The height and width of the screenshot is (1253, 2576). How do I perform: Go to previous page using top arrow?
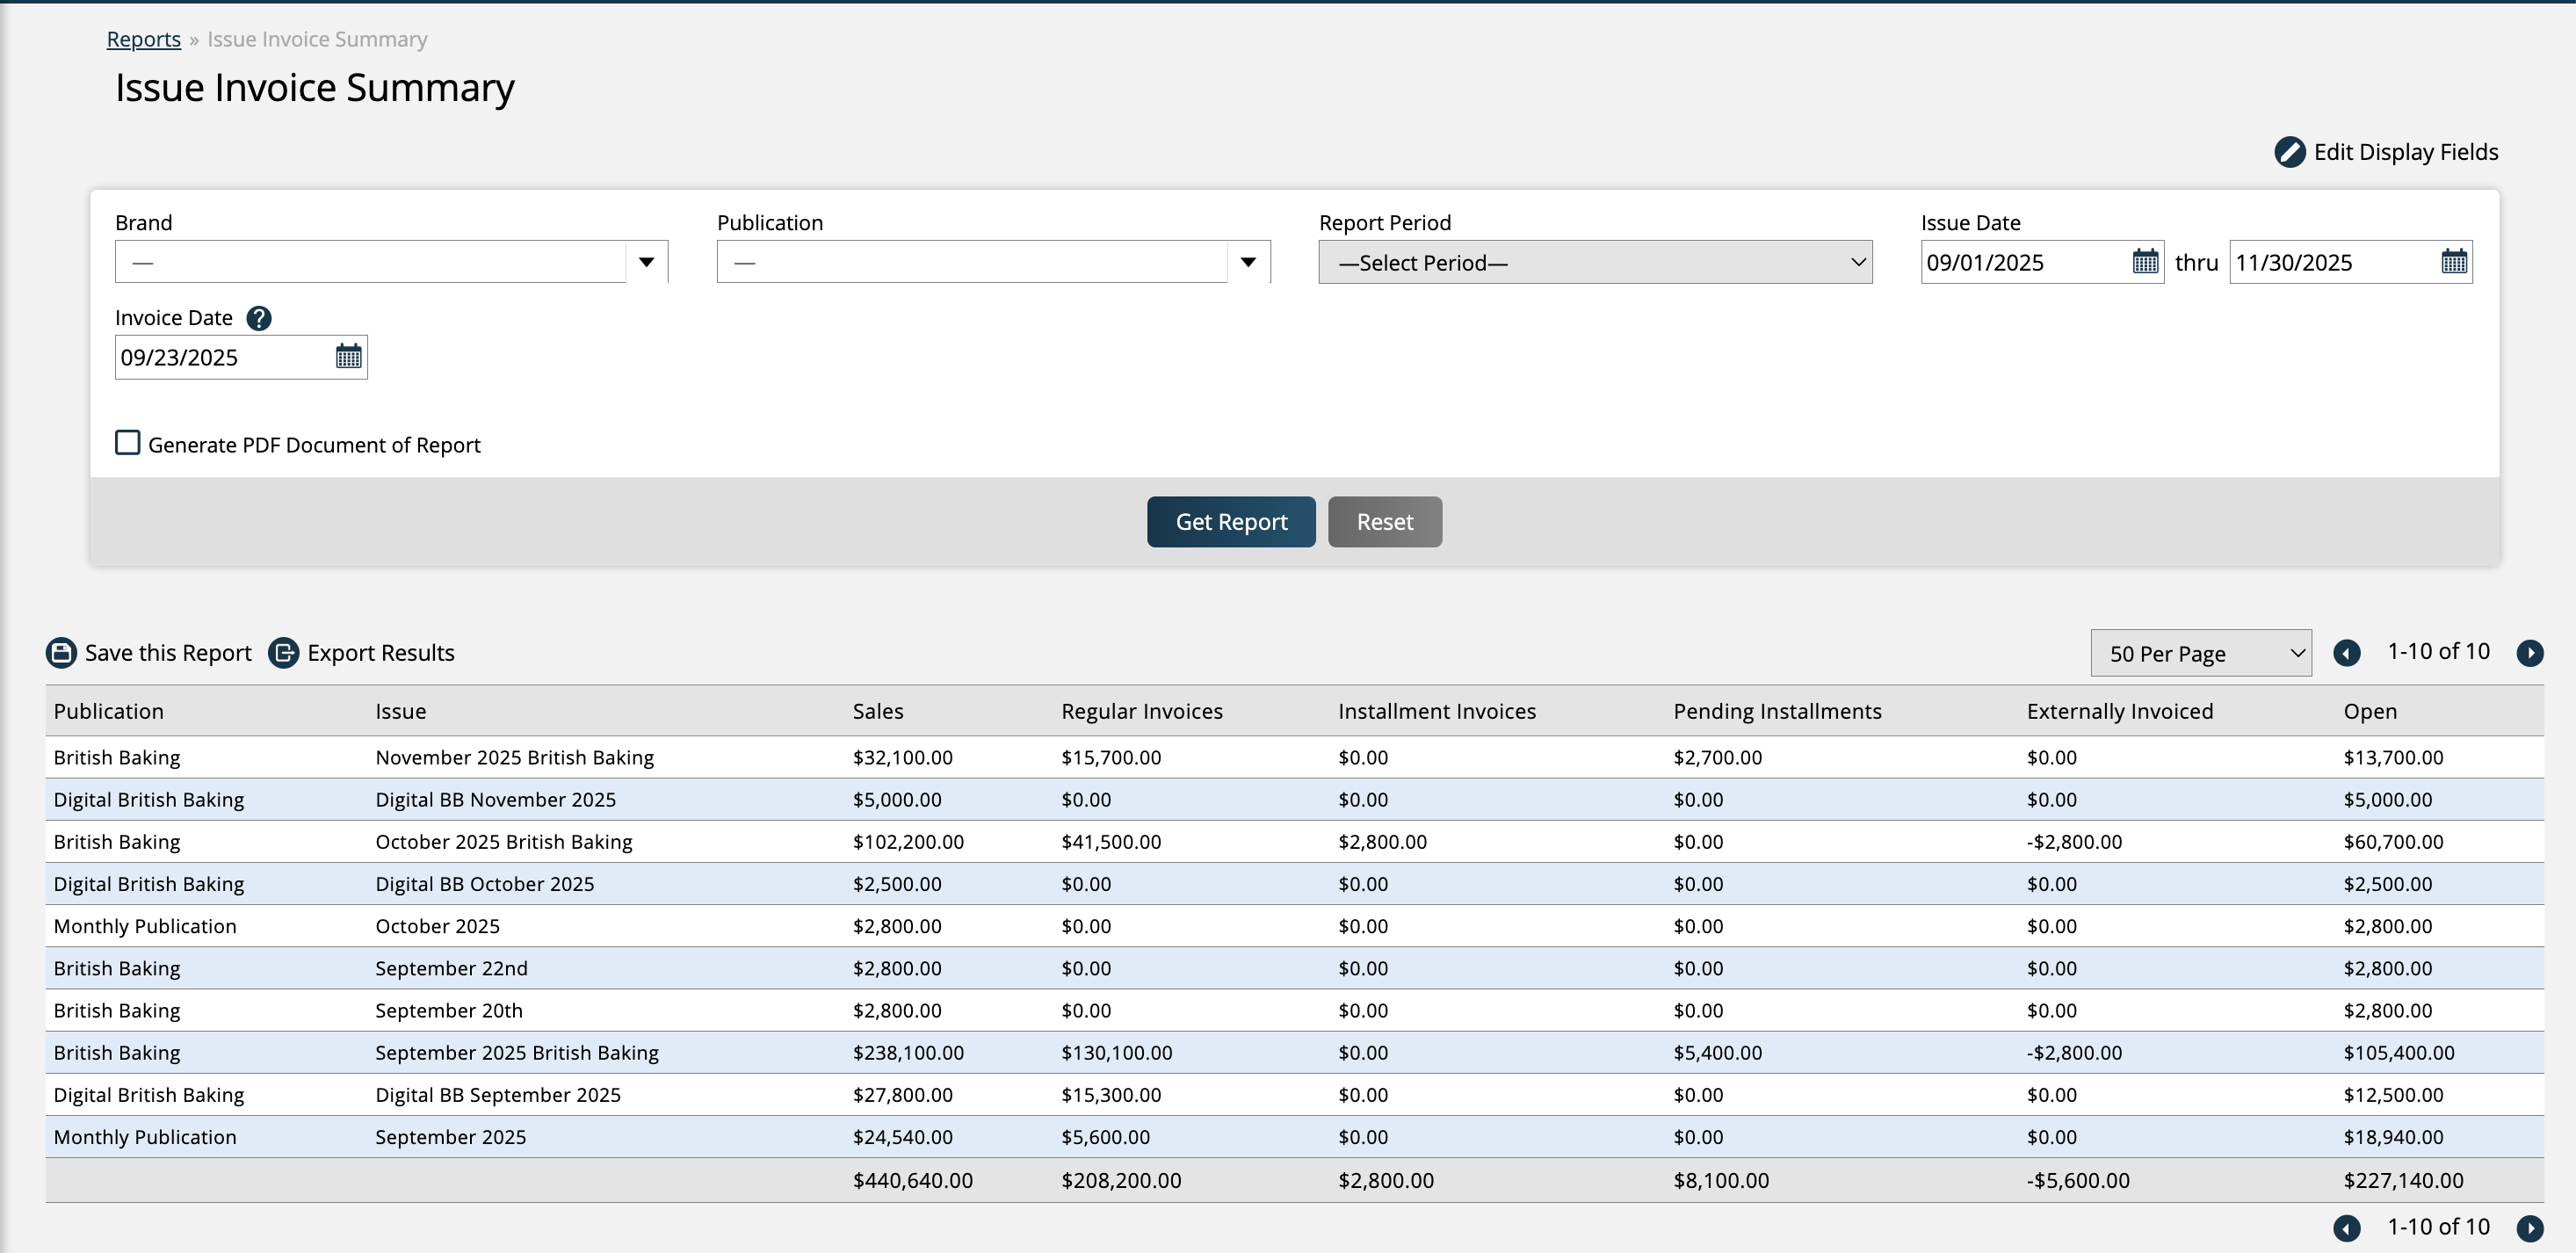pos(2347,653)
